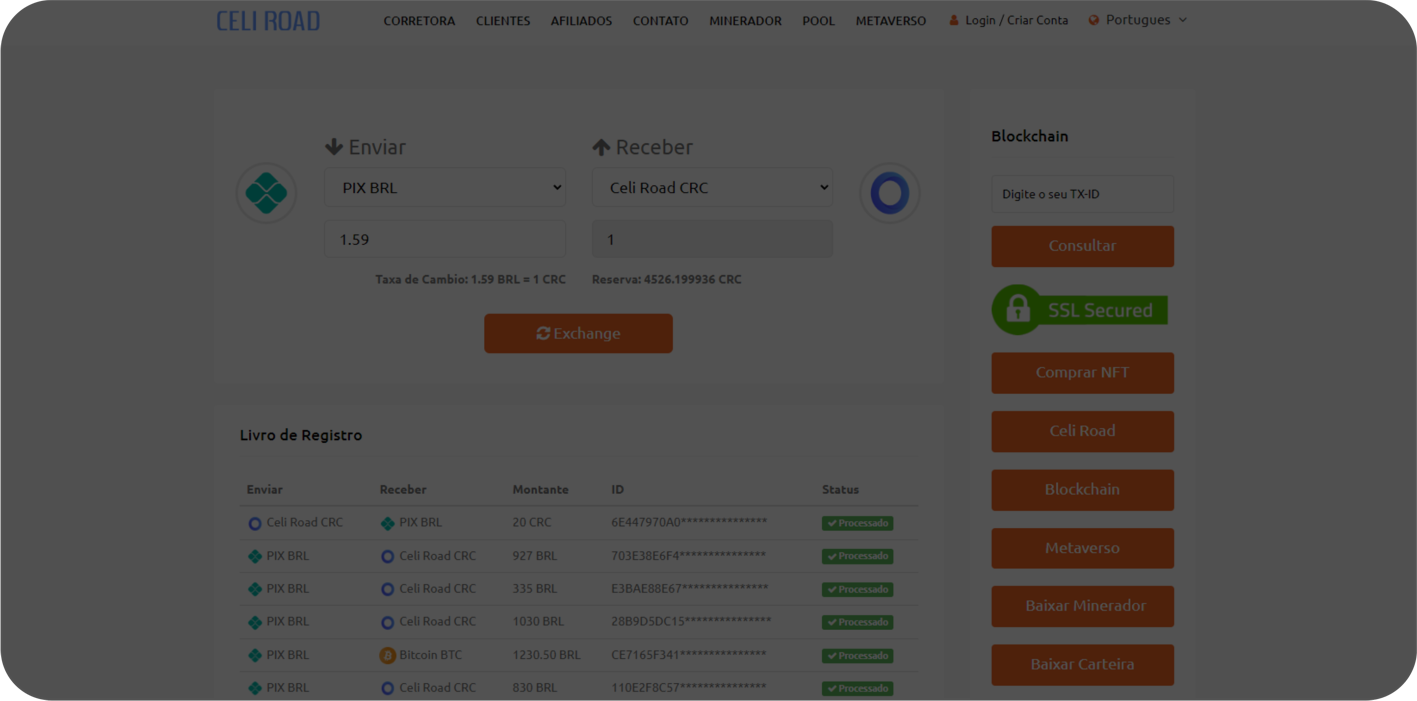Click transaction ID CE7165F341

coord(689,655)
